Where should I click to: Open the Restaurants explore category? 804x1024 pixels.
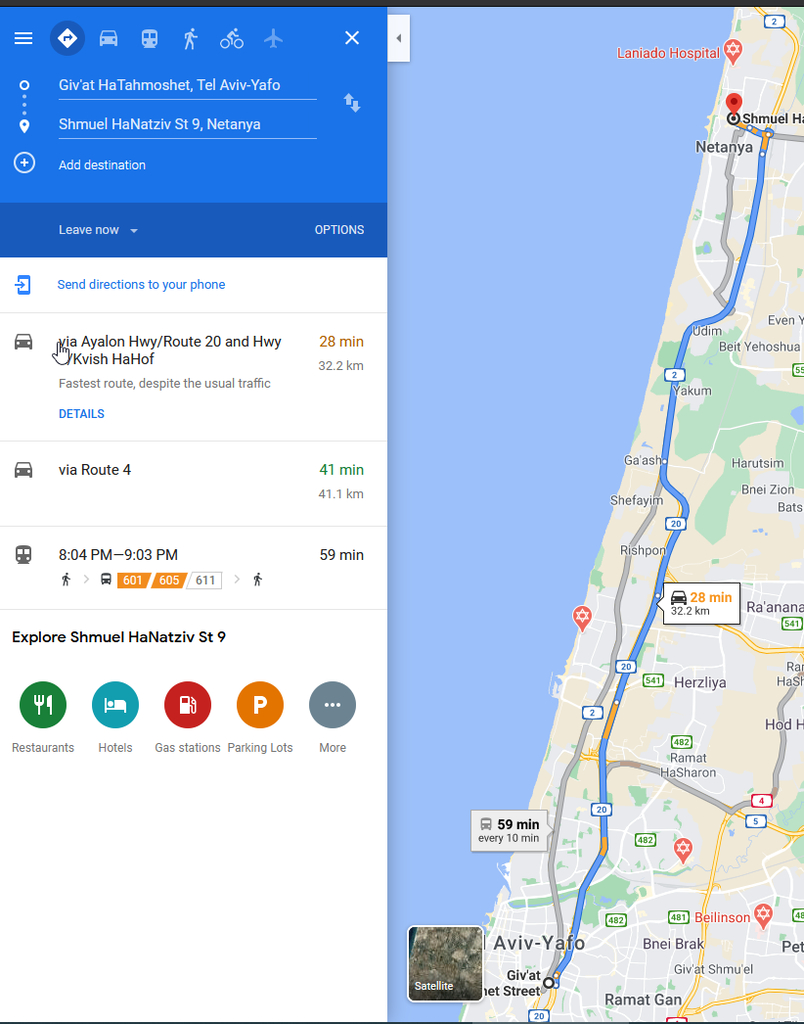[x=43, y=705]
